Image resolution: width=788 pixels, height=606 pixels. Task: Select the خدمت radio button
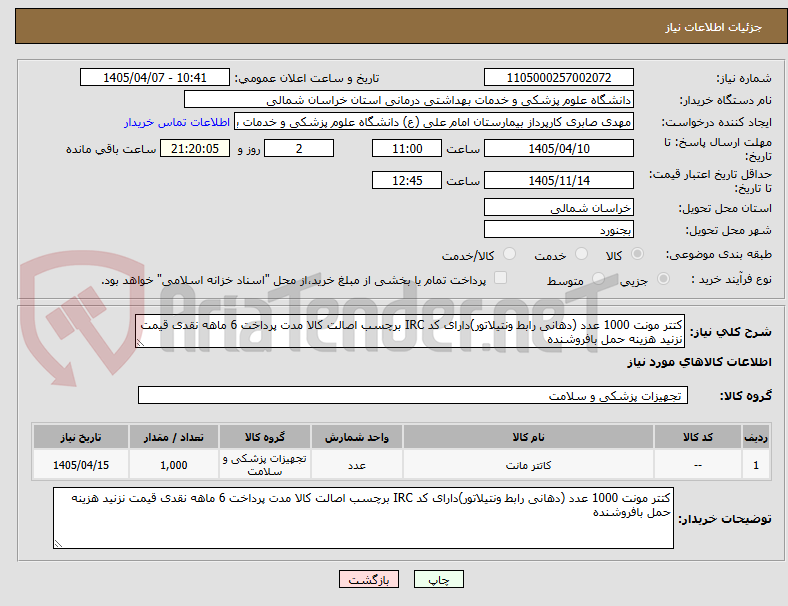click(x=581, y=254)
